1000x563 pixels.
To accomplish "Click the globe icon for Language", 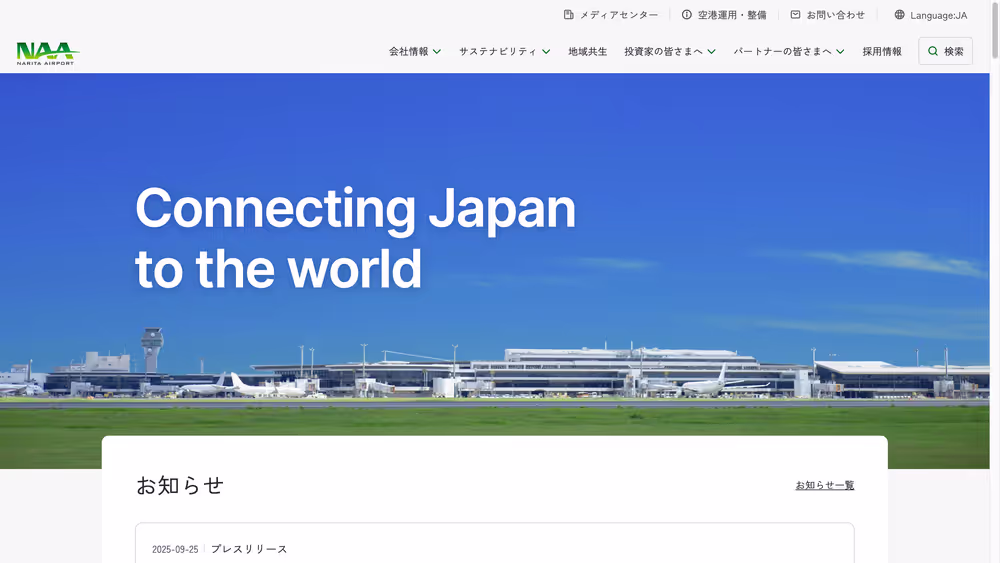I will point(899,15).
